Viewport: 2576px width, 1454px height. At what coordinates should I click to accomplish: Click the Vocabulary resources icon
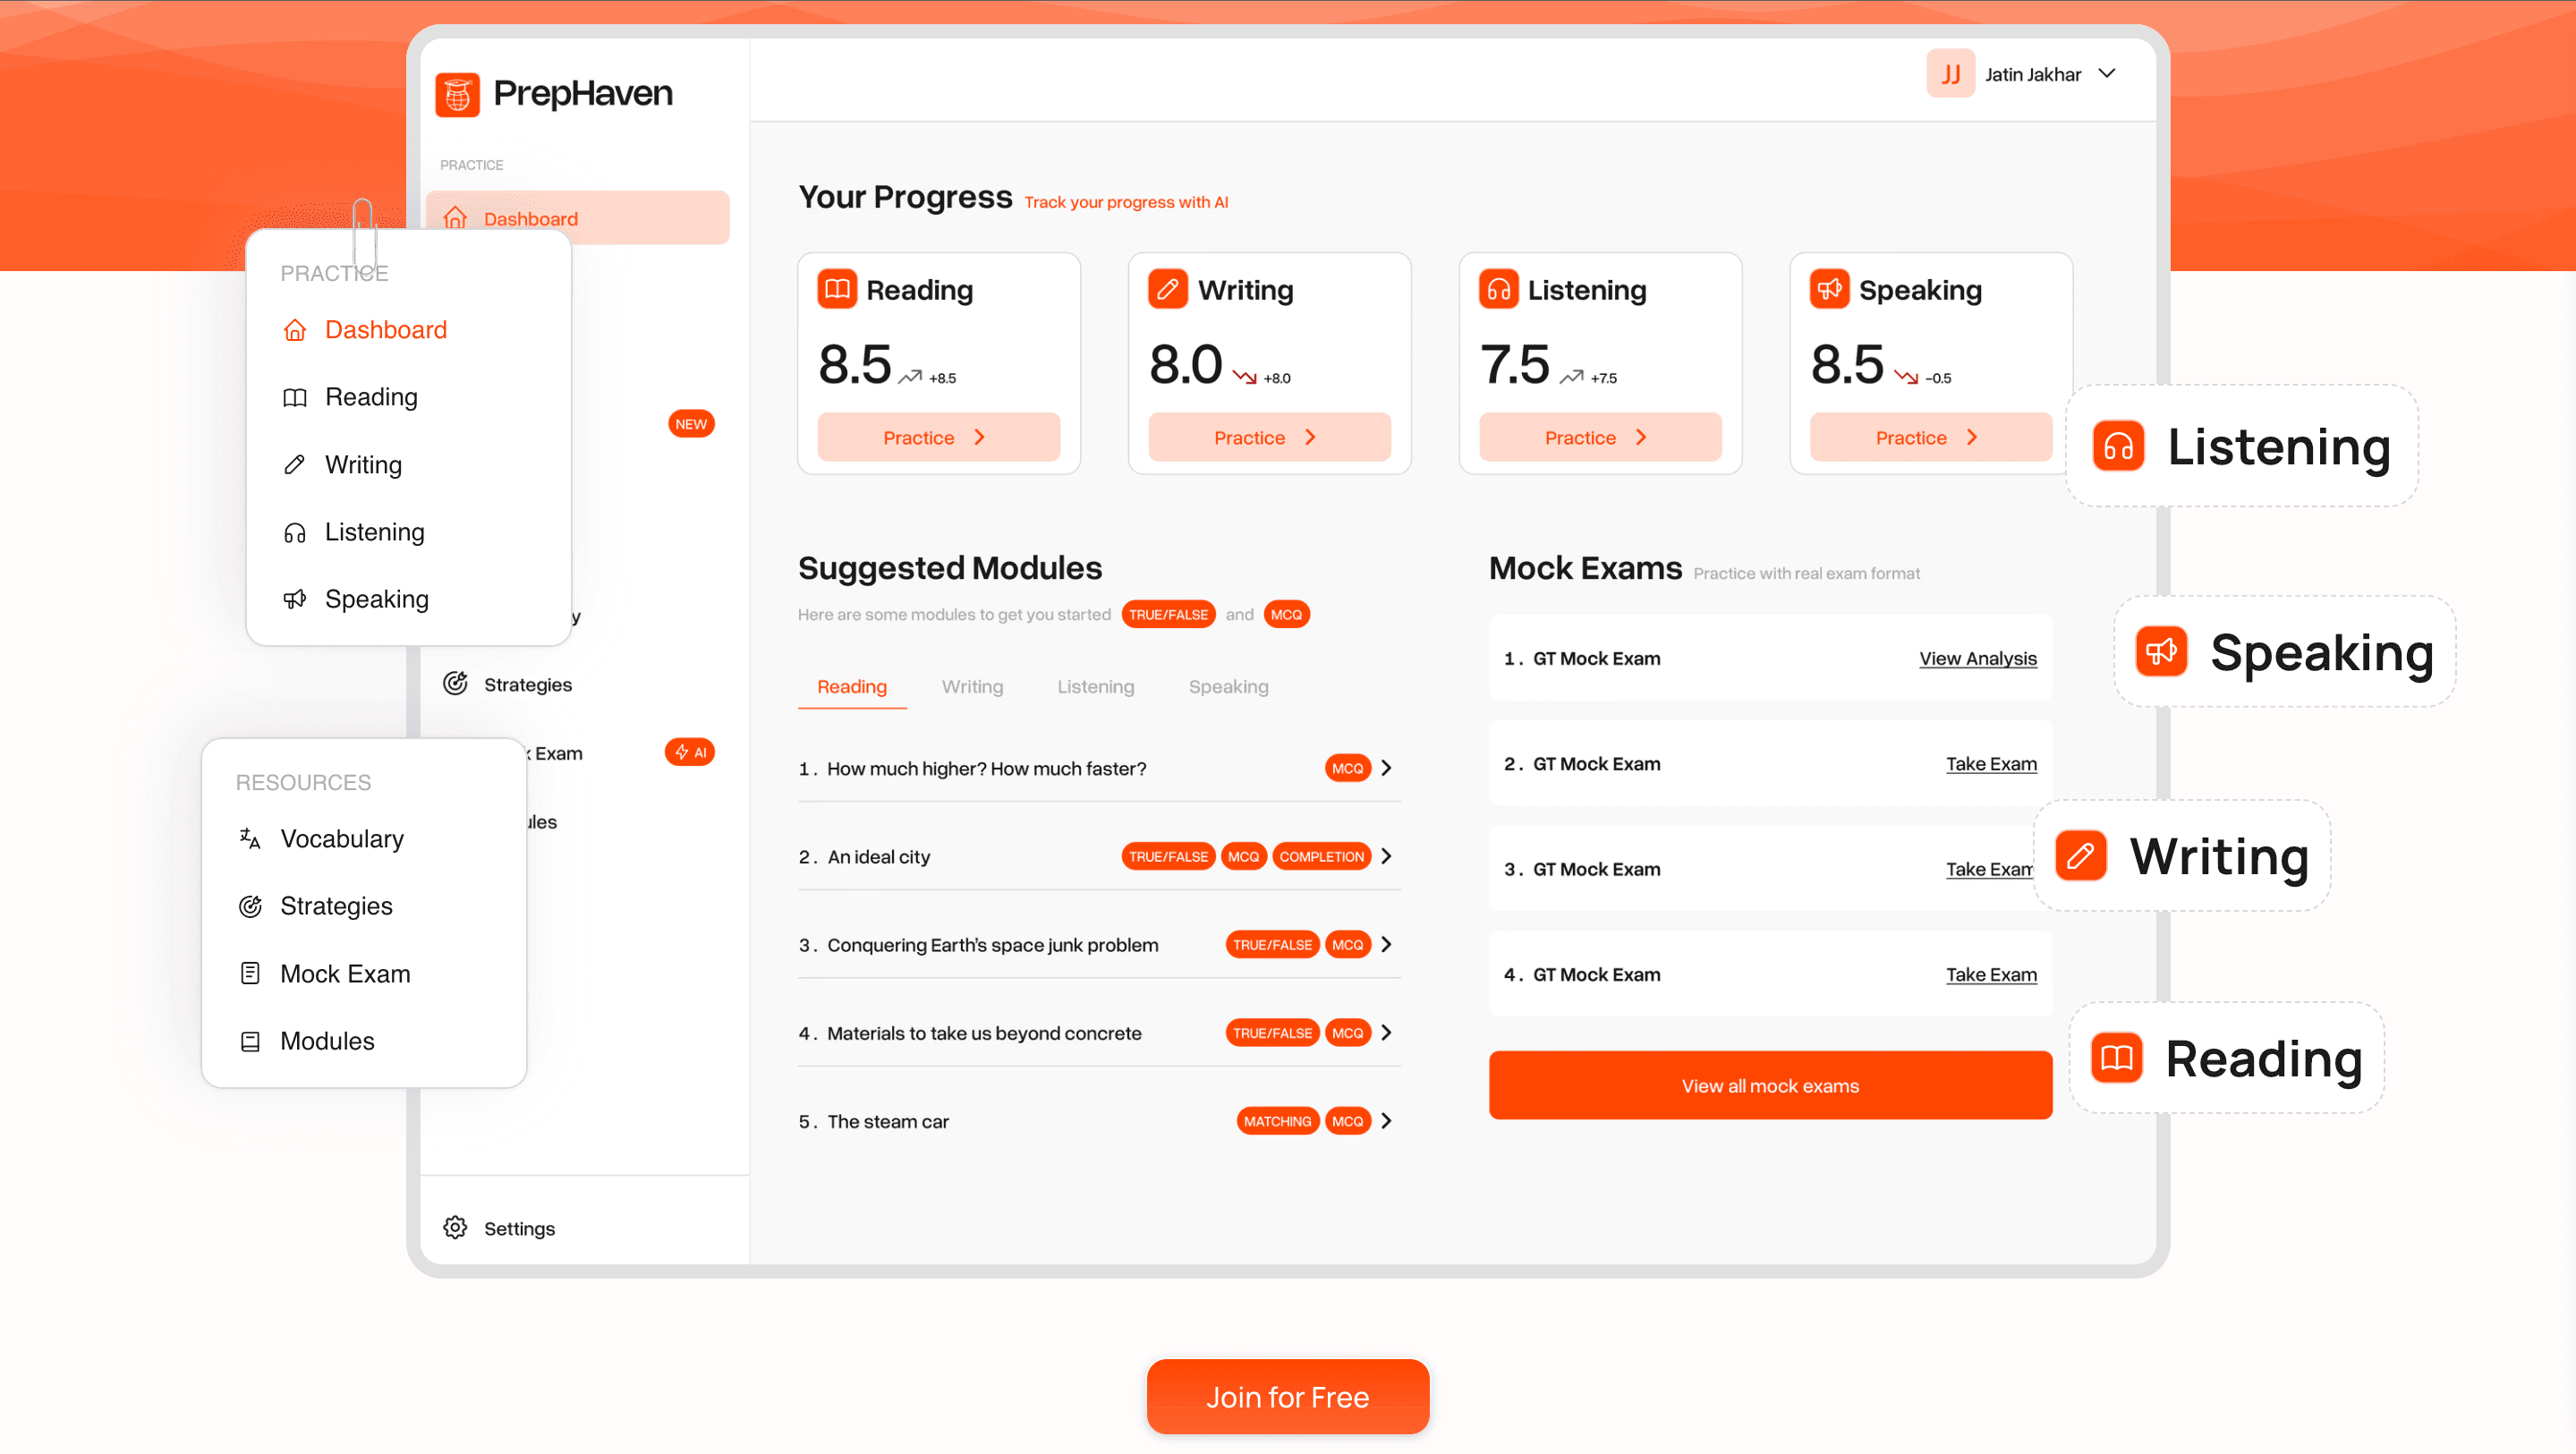[251, 837]
